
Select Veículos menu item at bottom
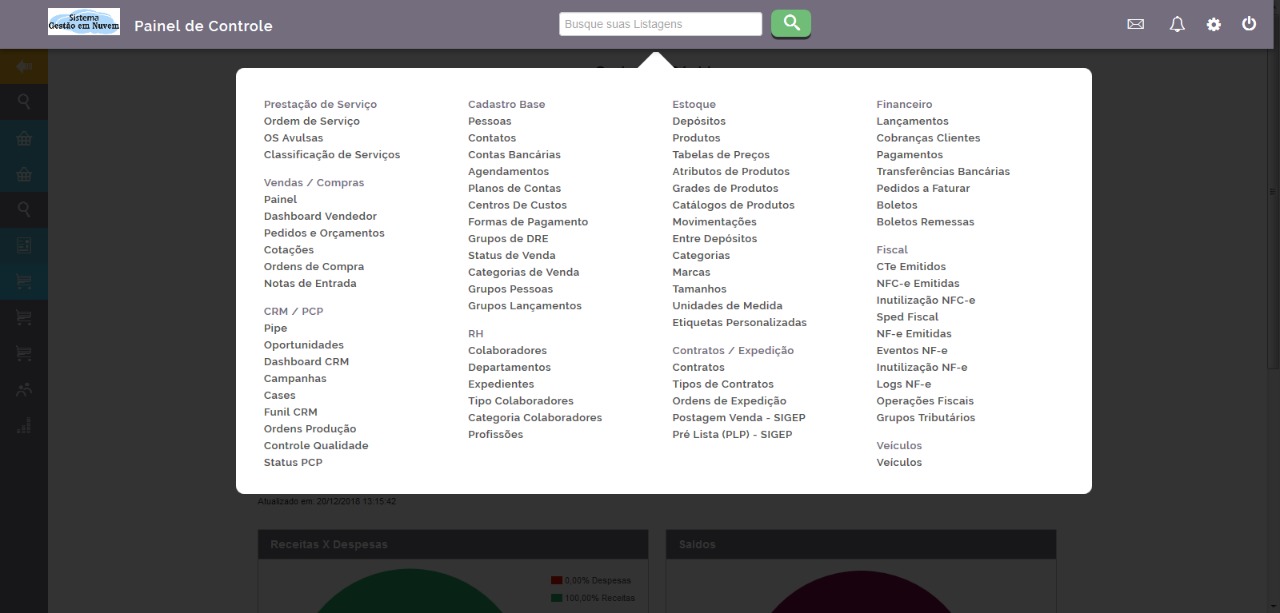pos(899,463)
